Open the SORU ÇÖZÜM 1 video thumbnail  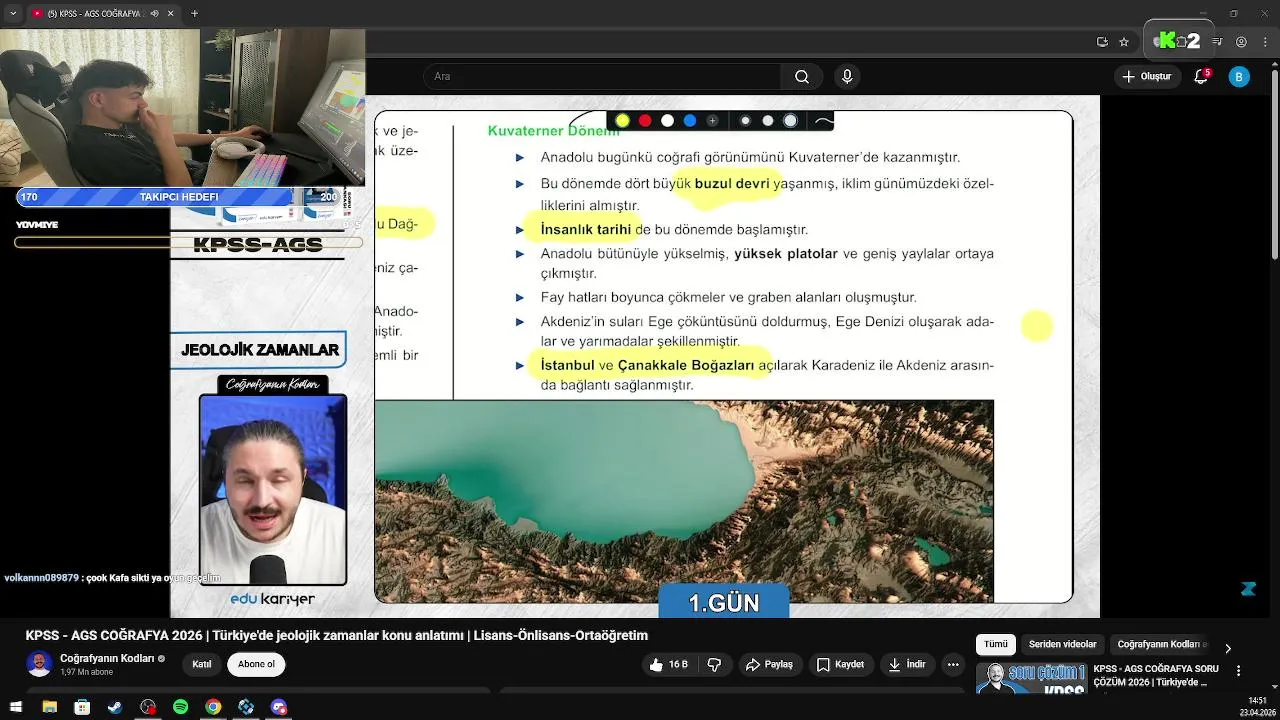click(1031, 678)
